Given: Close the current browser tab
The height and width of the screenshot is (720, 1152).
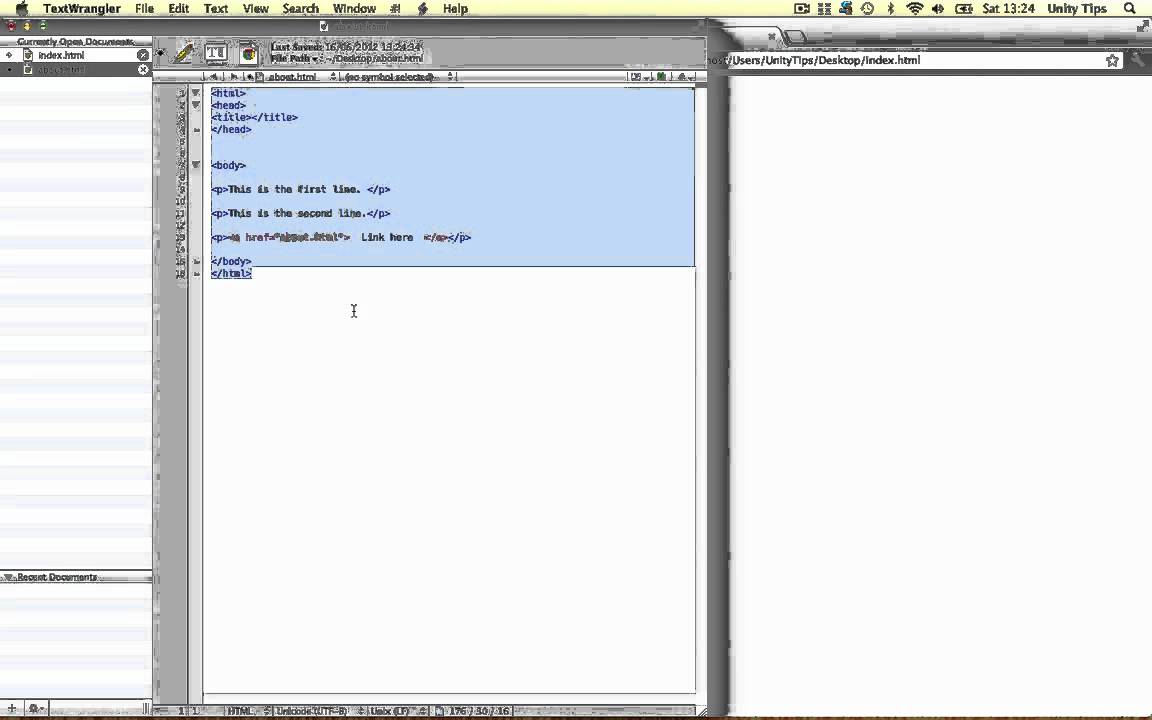Looking at the screenshot, I should tap(771, 35).
